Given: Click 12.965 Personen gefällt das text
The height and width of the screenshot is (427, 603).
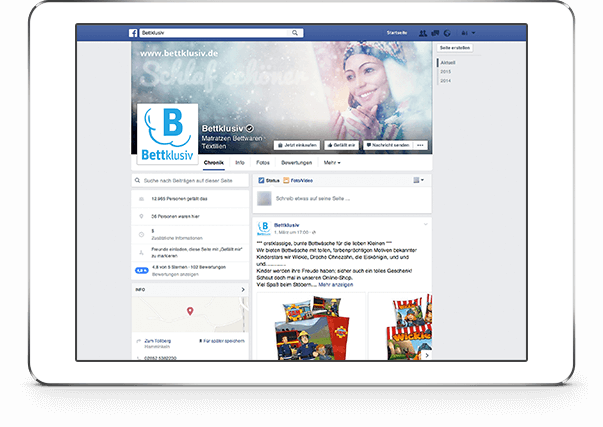Looking at the screenshot, I should pyautogui.click(x=179, y=199).
